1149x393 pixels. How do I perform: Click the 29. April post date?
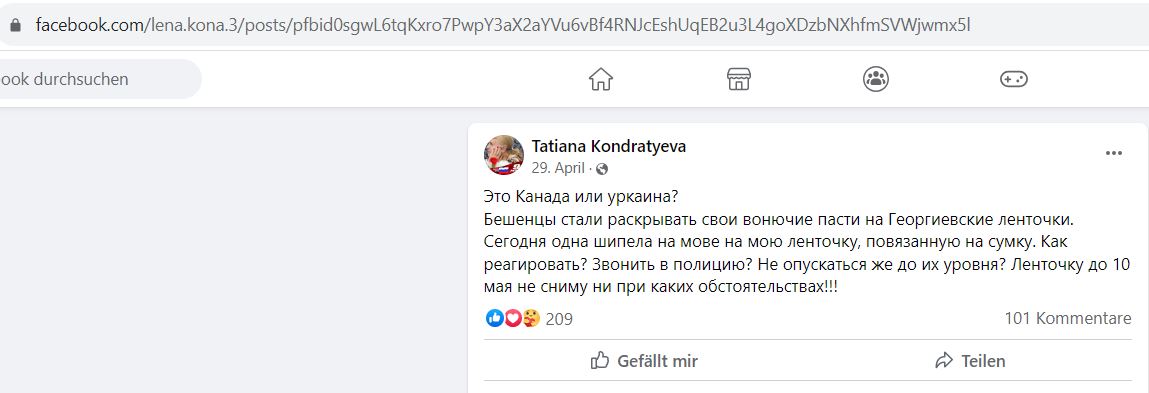coord(558,169)
